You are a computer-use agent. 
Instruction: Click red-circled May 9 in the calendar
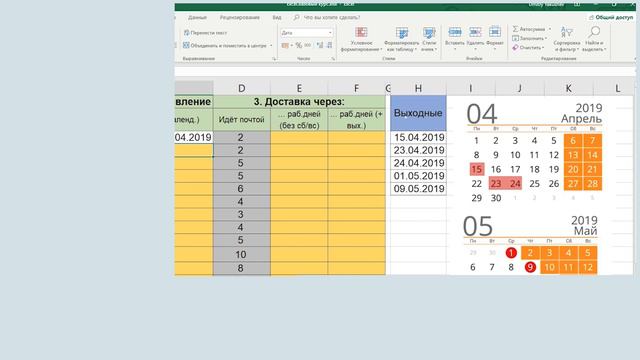coord(530,267)
